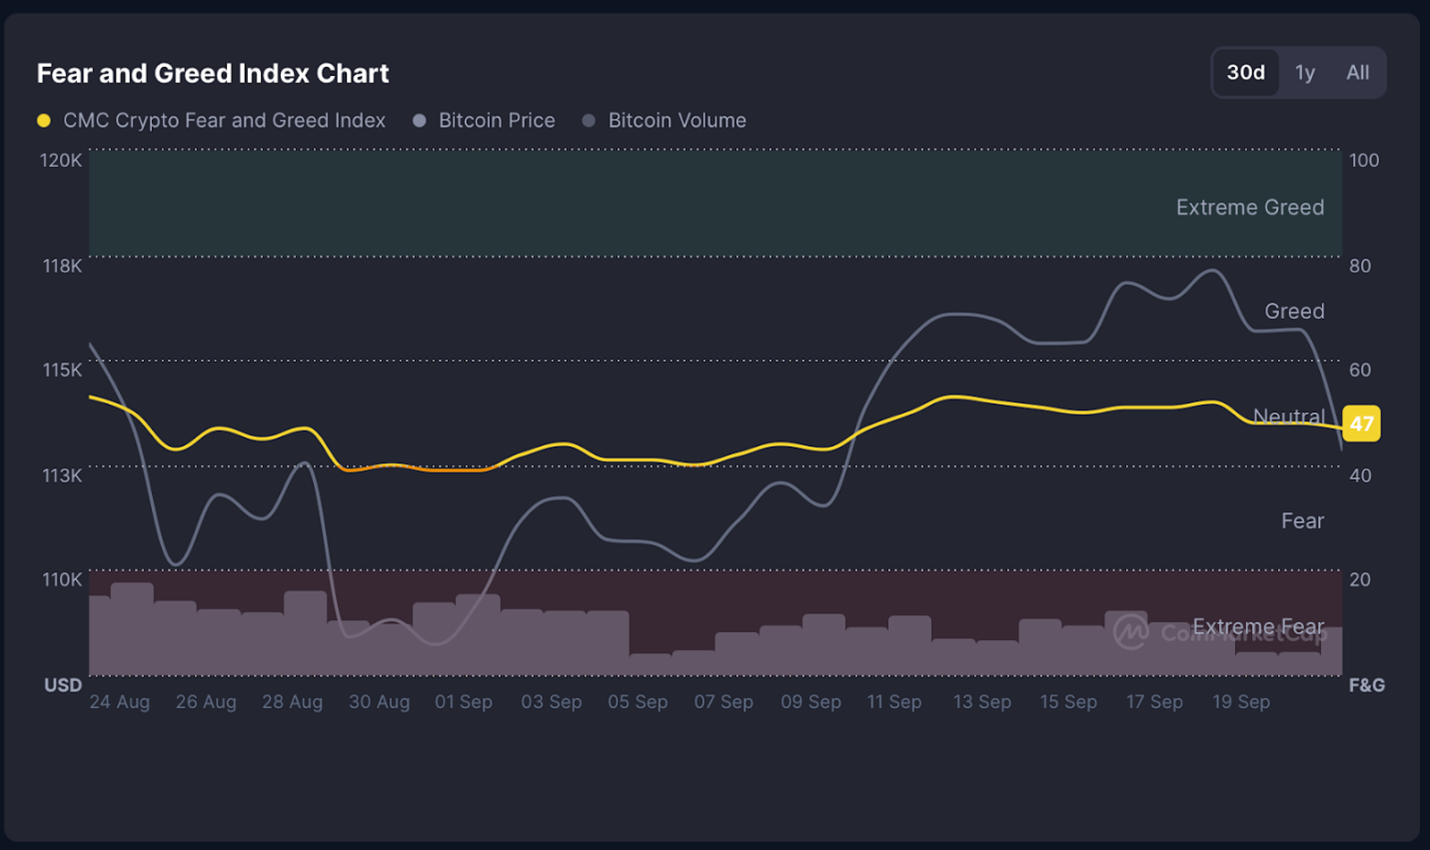Select the 13 Sep date marker

pos(981,702)
